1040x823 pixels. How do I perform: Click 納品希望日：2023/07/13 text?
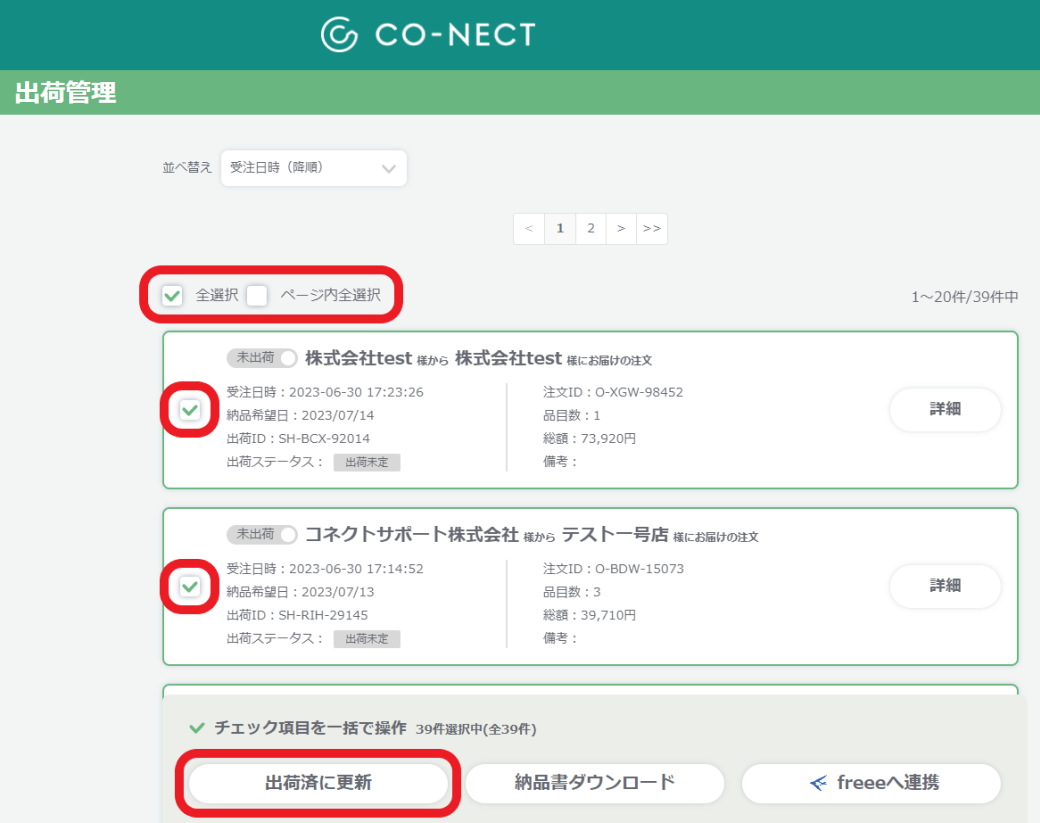[x=300, y=592]
